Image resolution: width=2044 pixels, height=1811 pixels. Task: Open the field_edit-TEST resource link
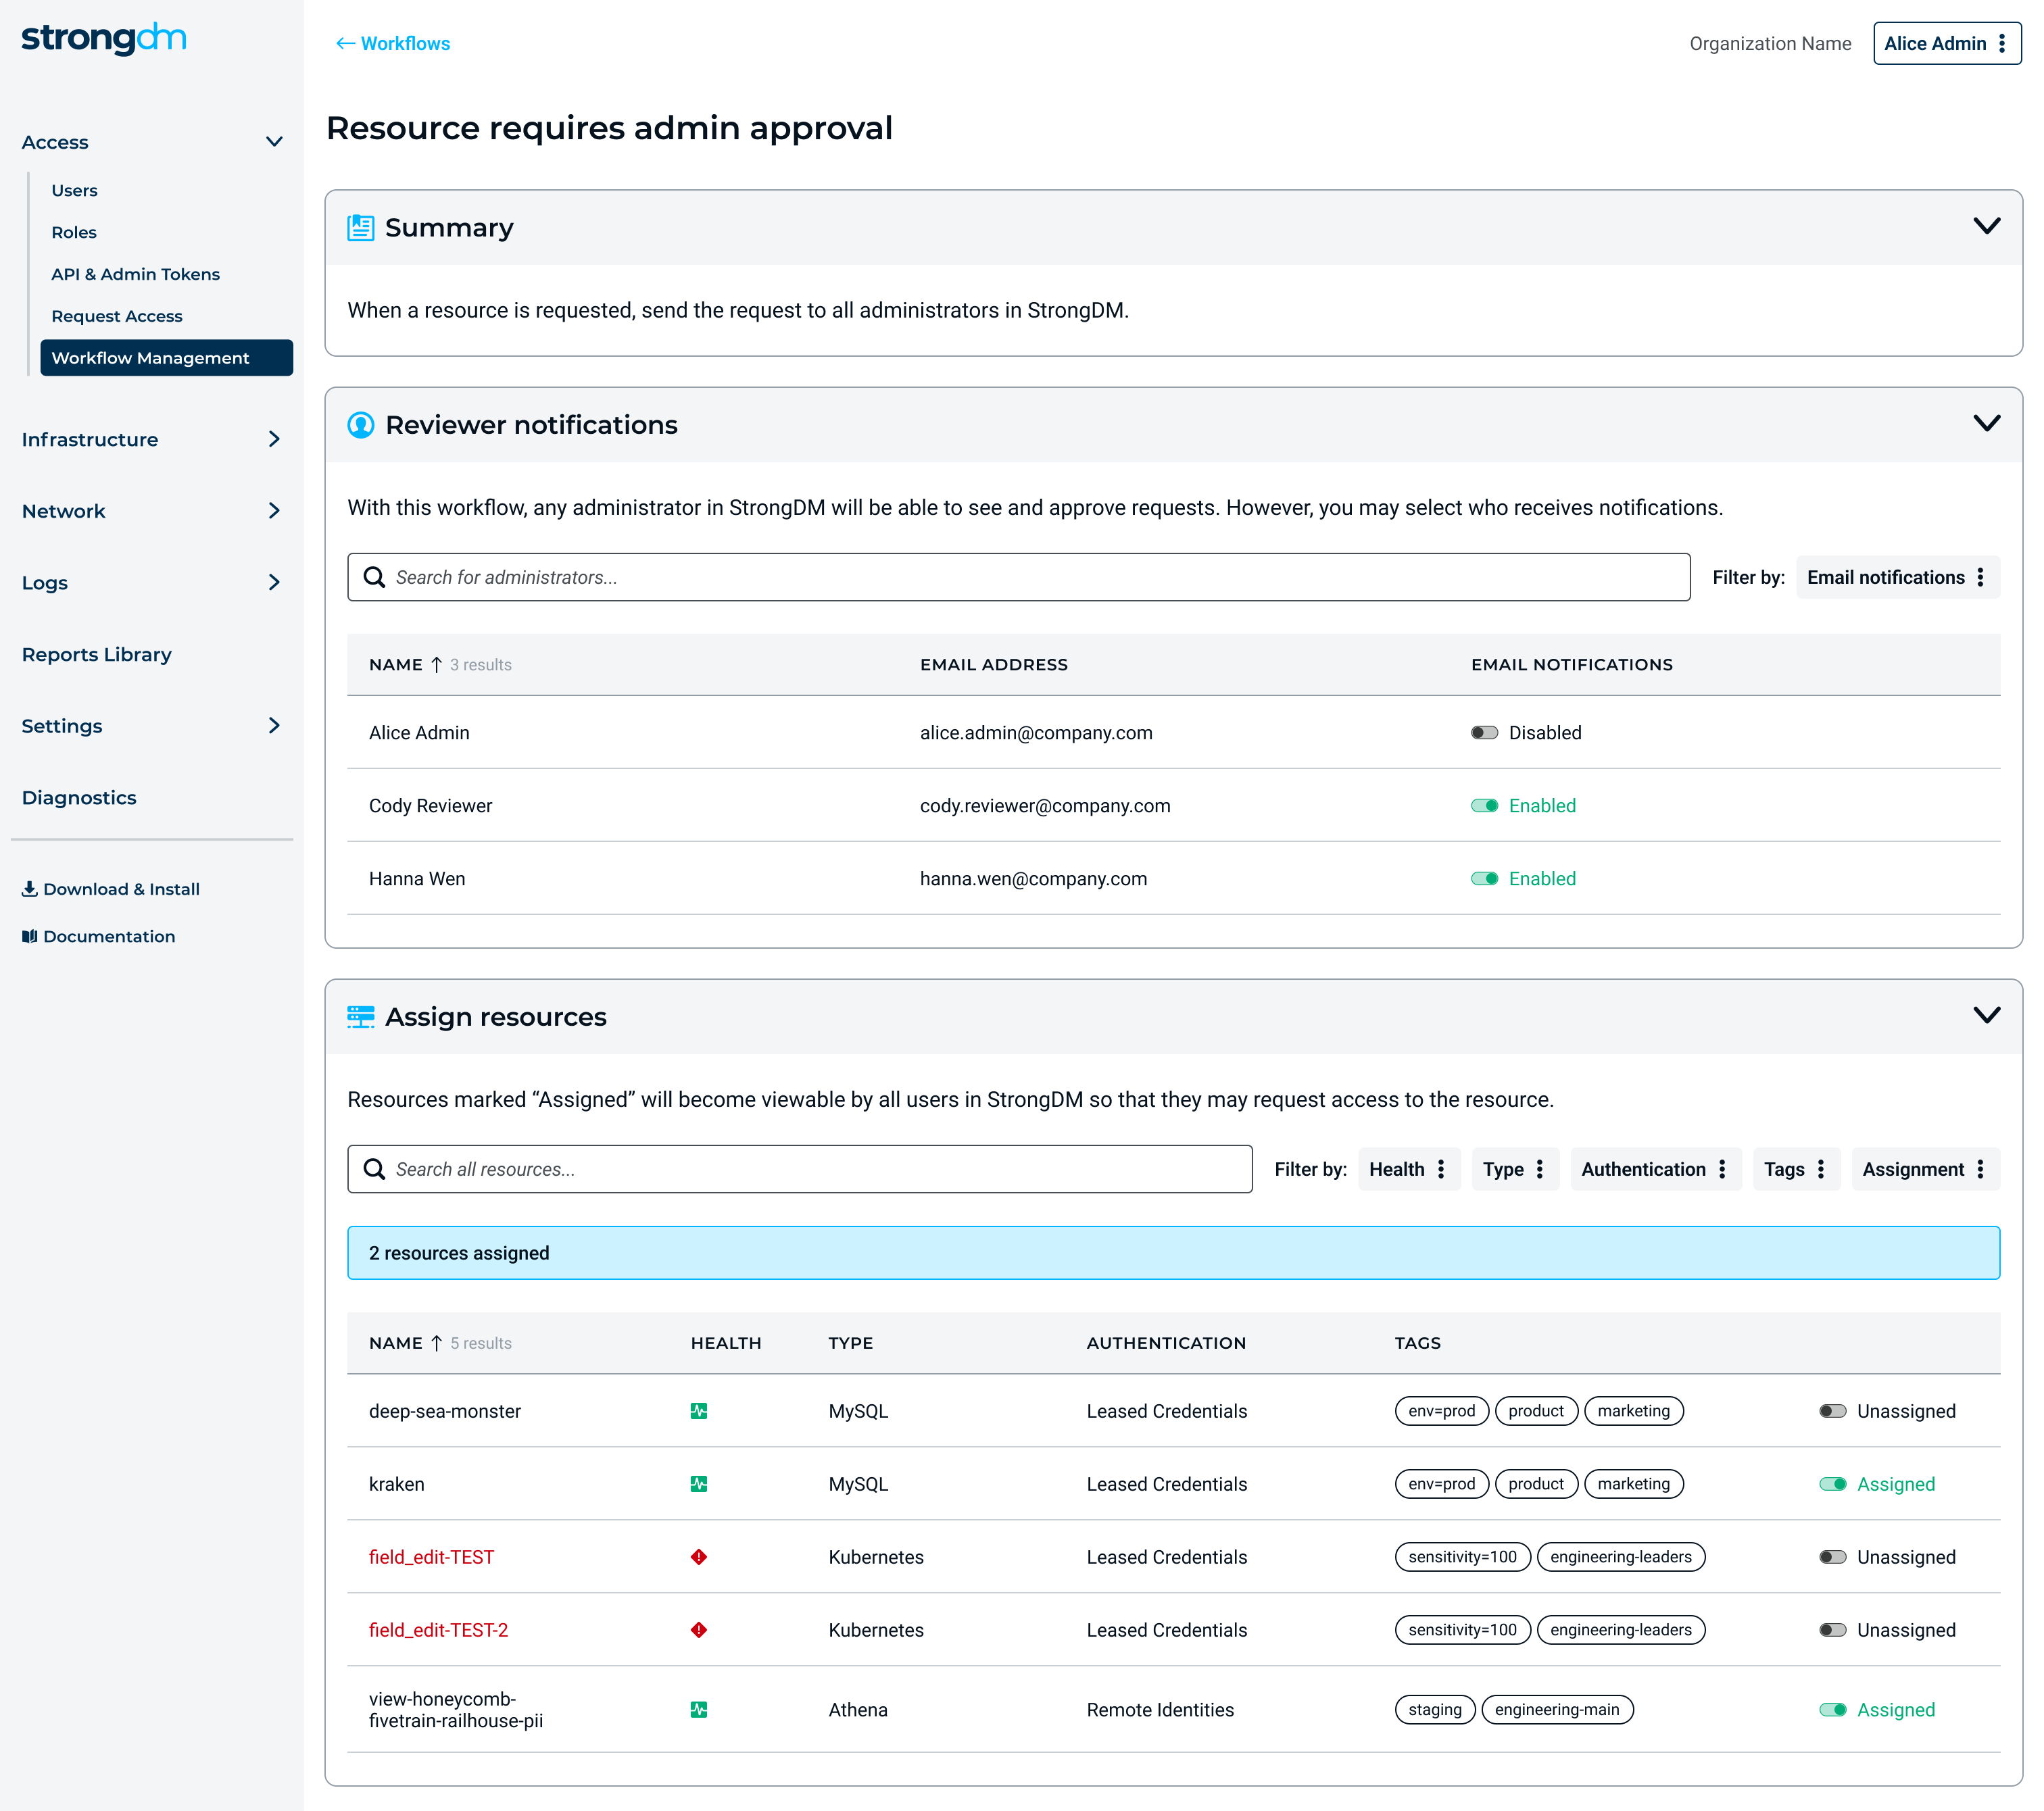coord(431,1557)
